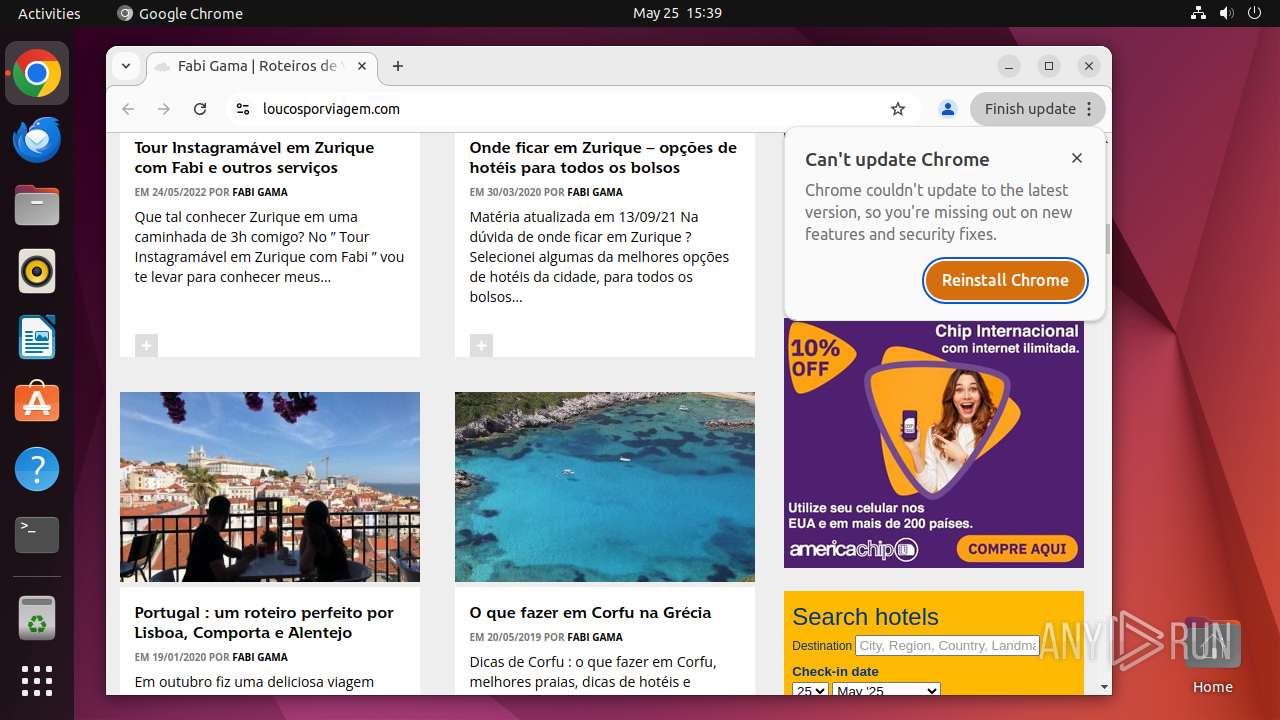Open Terminal from the dock
Screen dimensions: 1280x720
[x=37, y=535]
